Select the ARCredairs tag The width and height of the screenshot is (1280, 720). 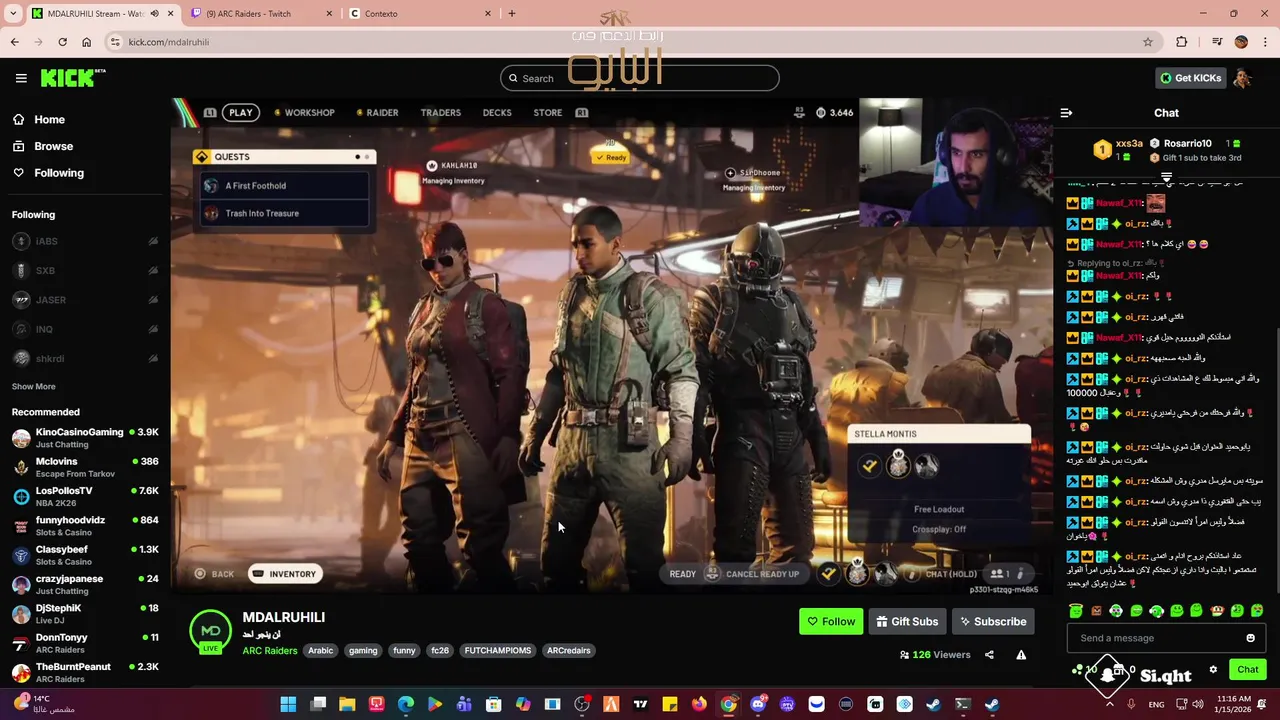click(x=568, y=651)
